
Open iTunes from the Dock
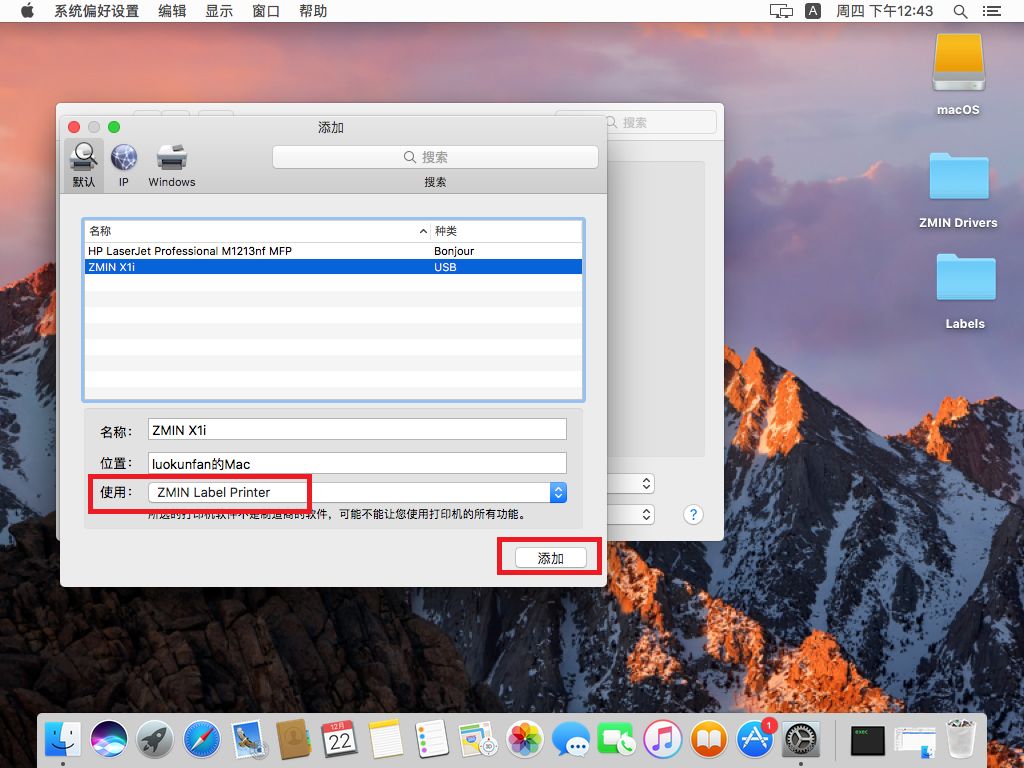click(x=662, y=740)
